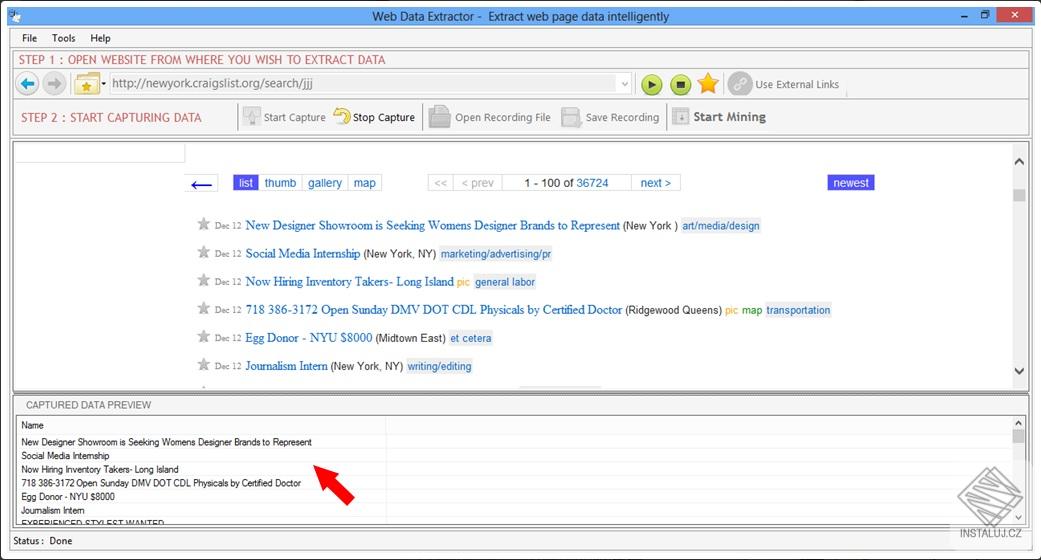This screenshot has width=1041, height=560.
Task: Click the yellow star bookmark icon
Action: (708, 84)
